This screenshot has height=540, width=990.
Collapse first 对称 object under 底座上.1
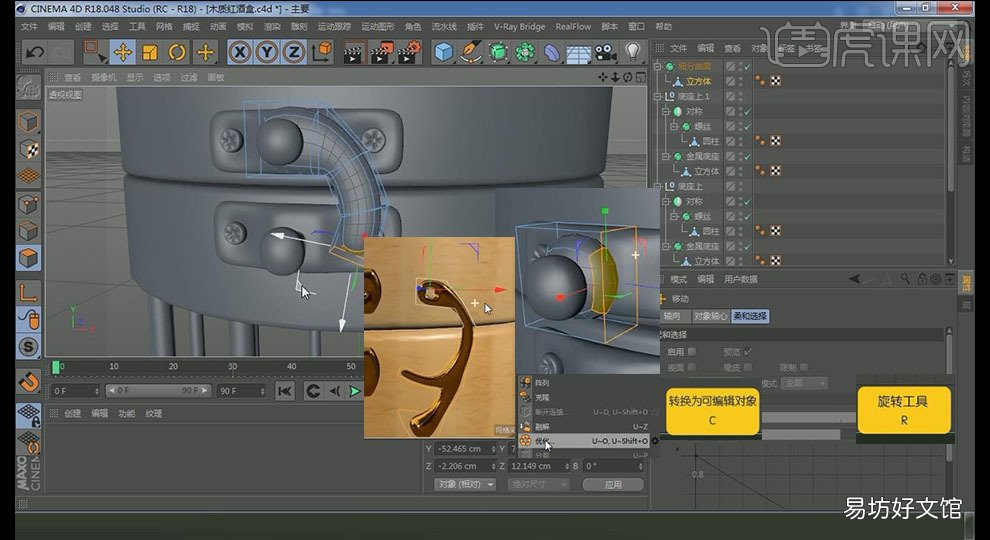click(x=665, y=111)
